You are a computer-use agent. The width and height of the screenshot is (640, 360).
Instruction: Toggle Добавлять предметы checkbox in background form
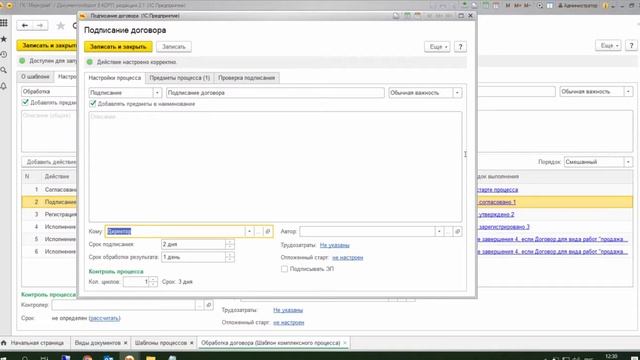(x=25, y=102)
